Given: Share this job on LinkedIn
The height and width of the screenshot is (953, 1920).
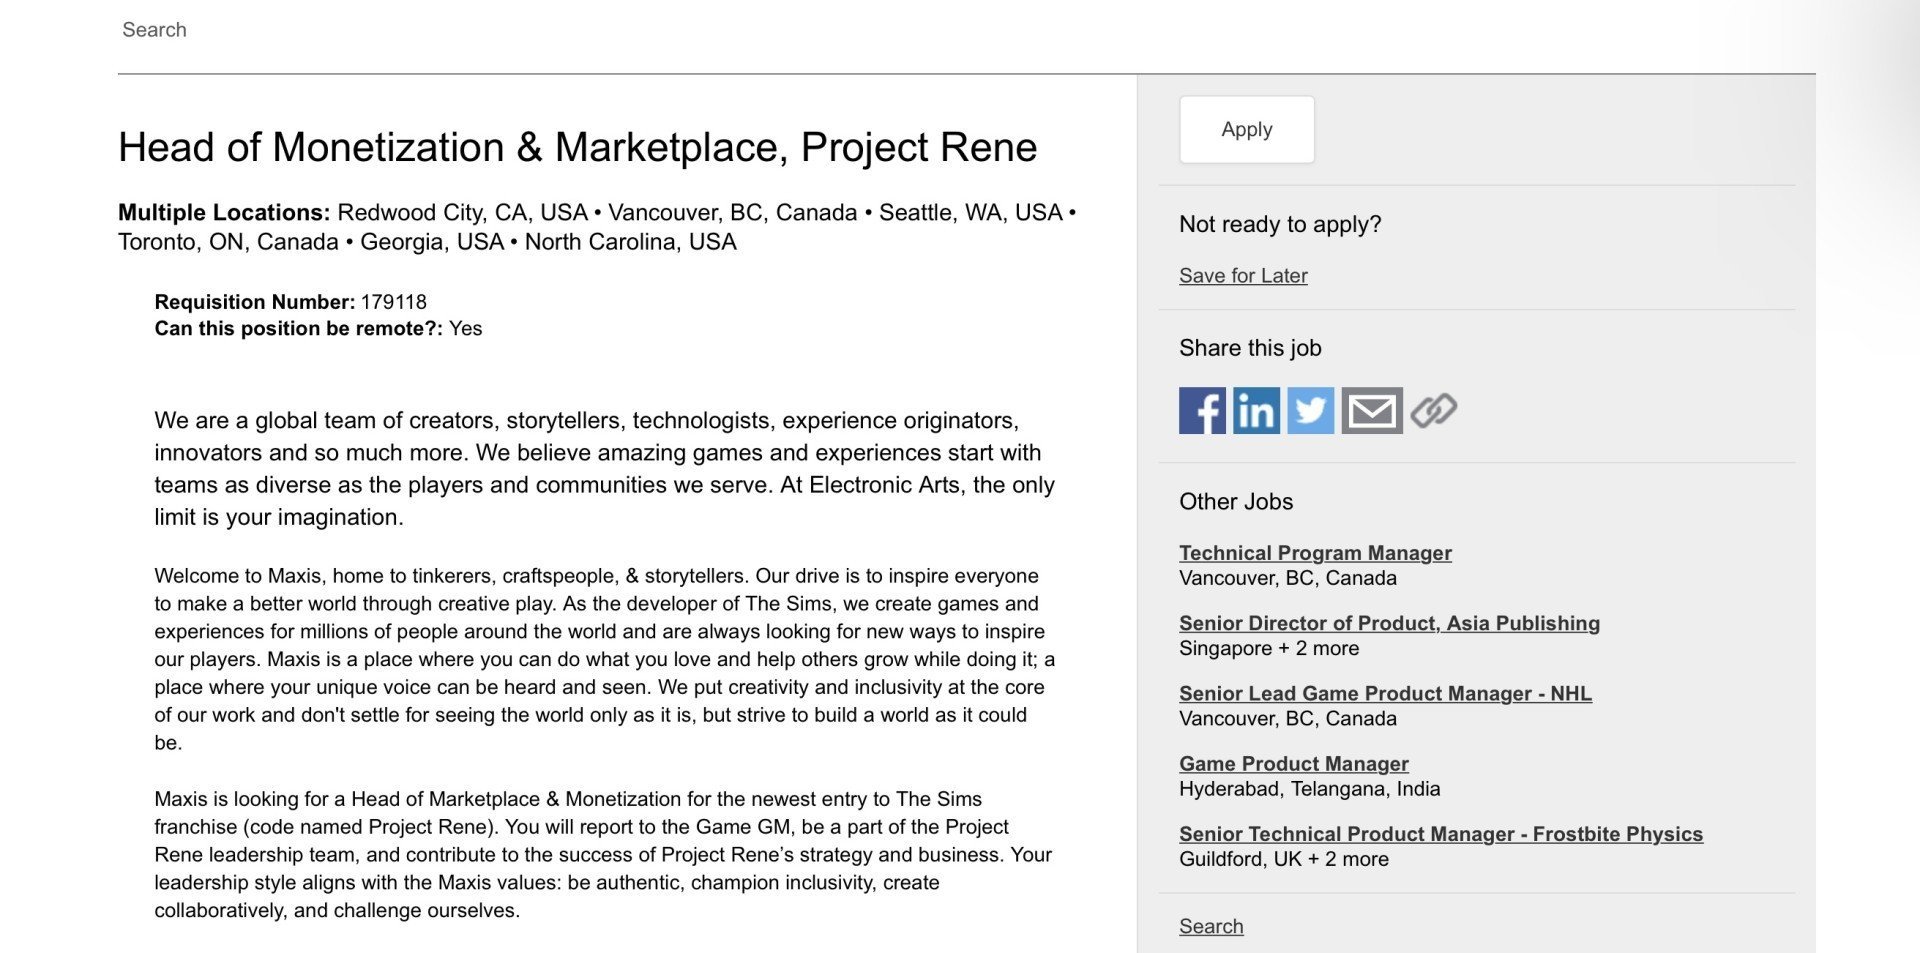Looking at the screenshot, I should click(x=1256, y=411).
